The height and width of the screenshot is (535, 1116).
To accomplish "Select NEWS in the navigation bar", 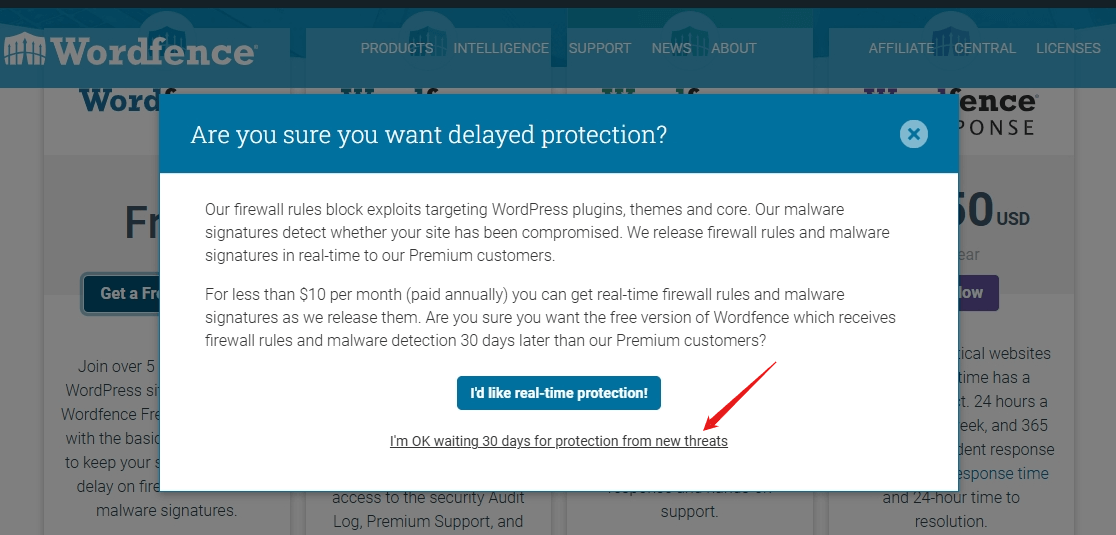I will click(671, 48).
